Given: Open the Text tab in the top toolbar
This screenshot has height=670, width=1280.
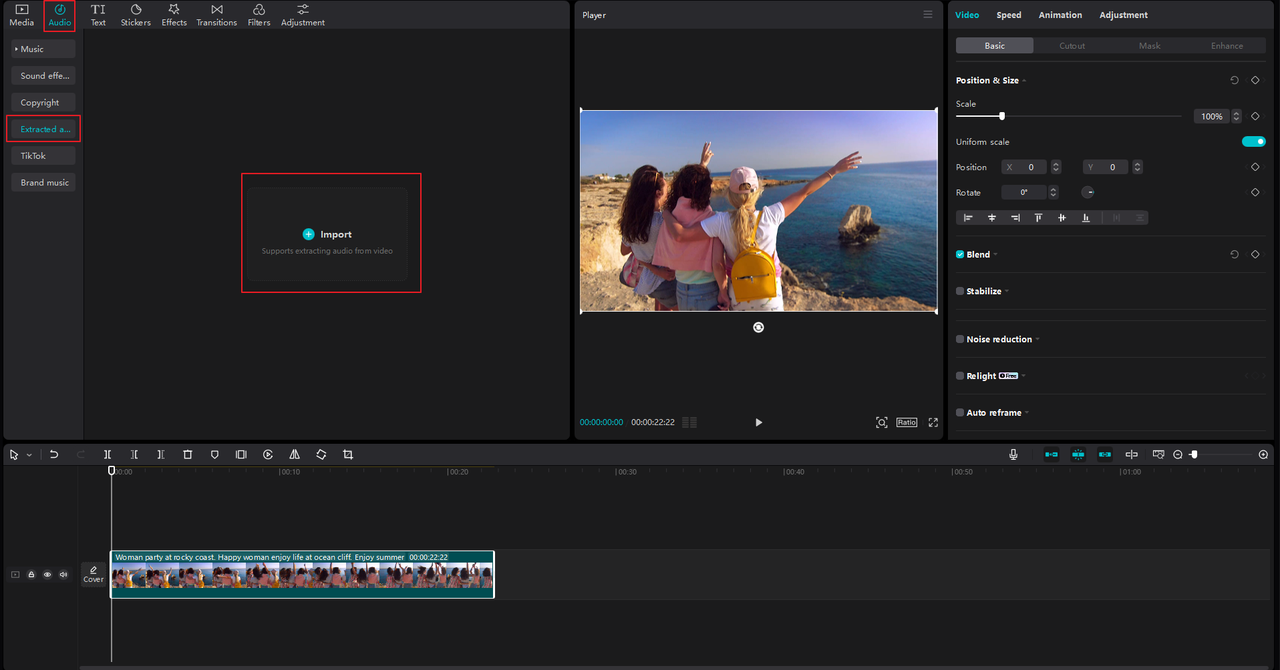Looking at the screenshot, I should click(x=98, y=14).
